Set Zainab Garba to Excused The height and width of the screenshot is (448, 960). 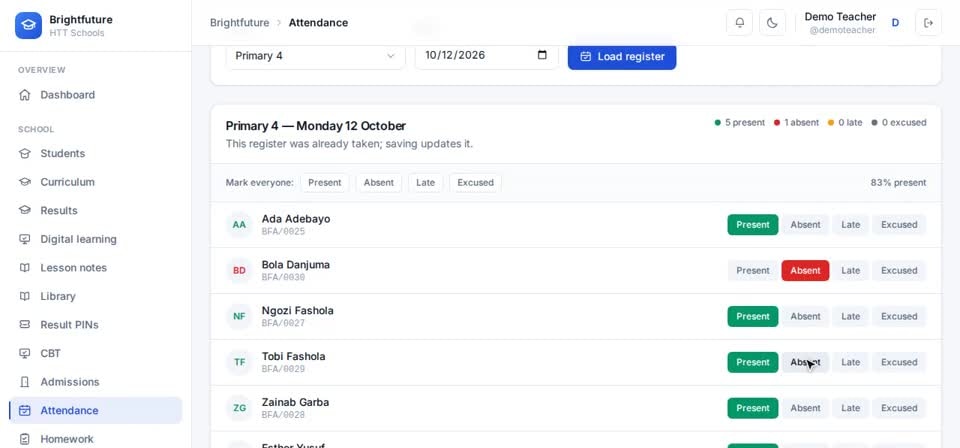click(x=899, y=408)
